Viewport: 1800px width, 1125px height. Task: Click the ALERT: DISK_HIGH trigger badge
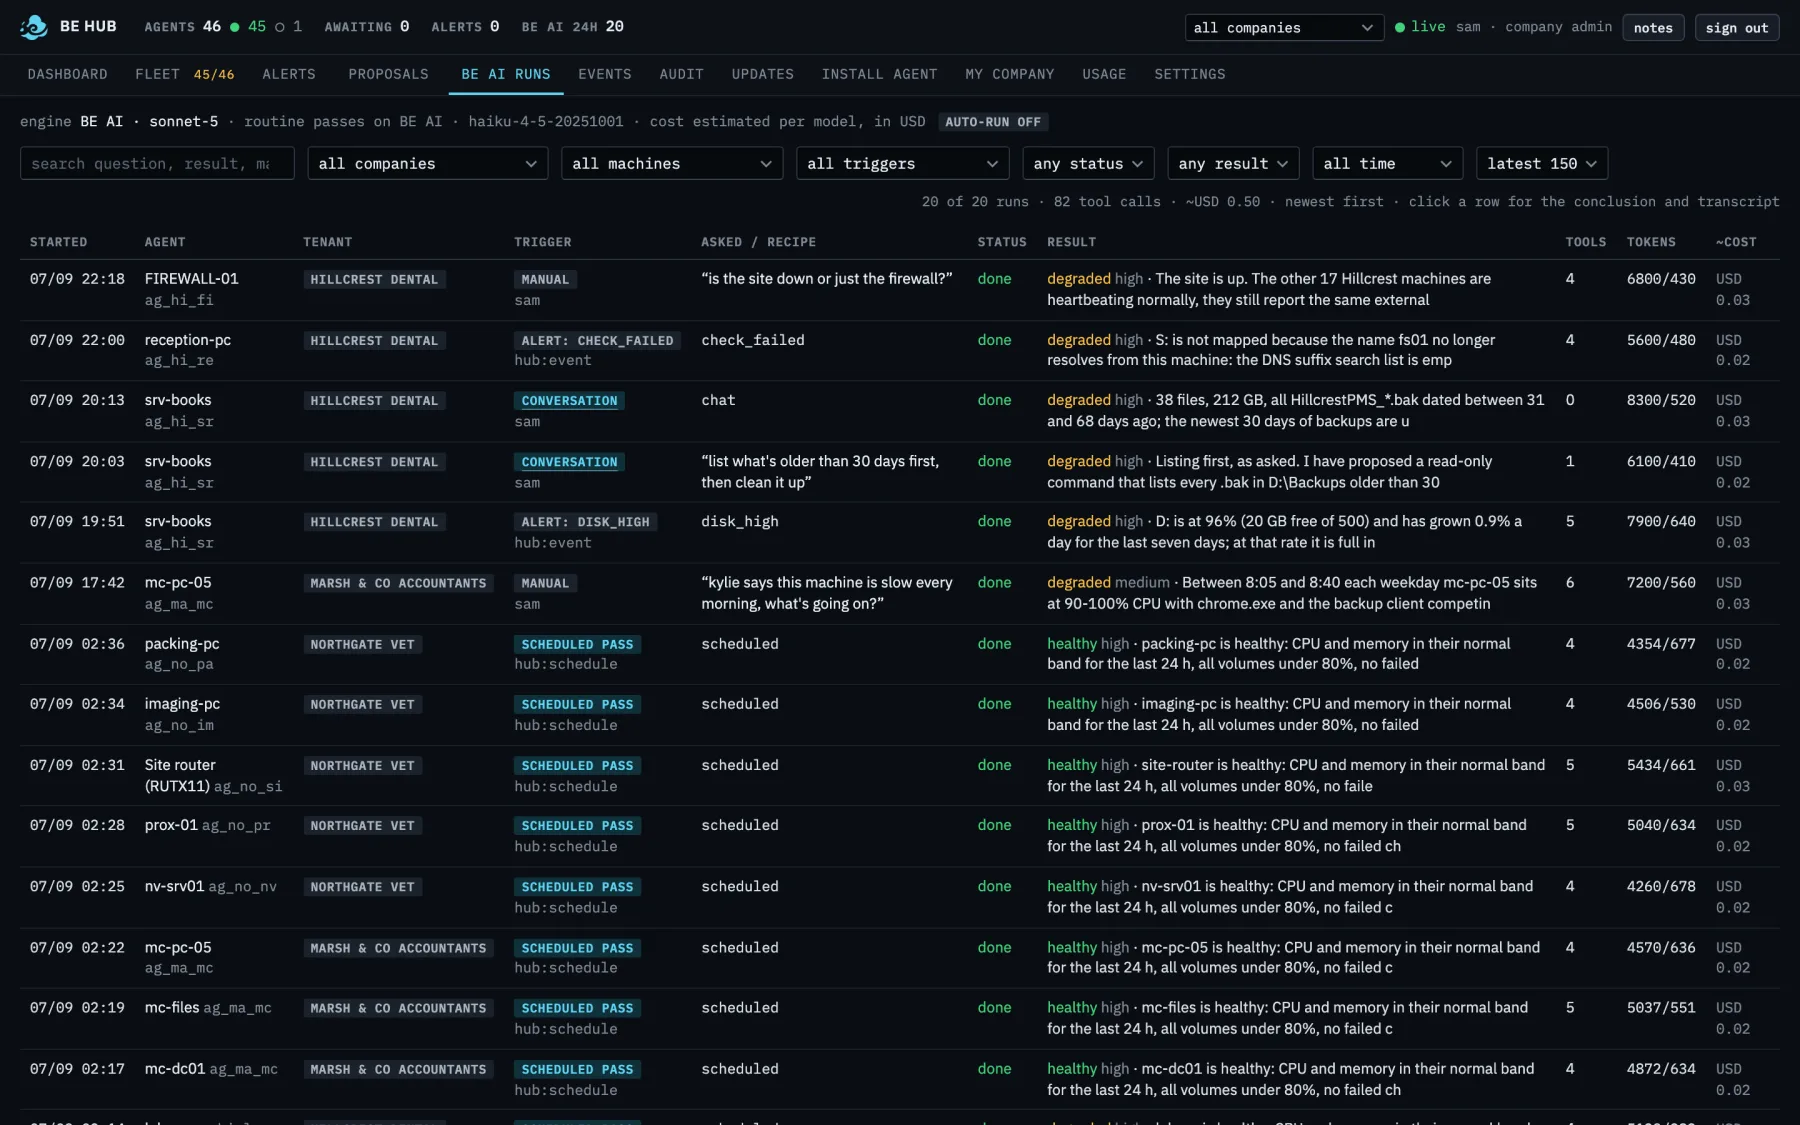pyautogui.click(x=585, y=522)
